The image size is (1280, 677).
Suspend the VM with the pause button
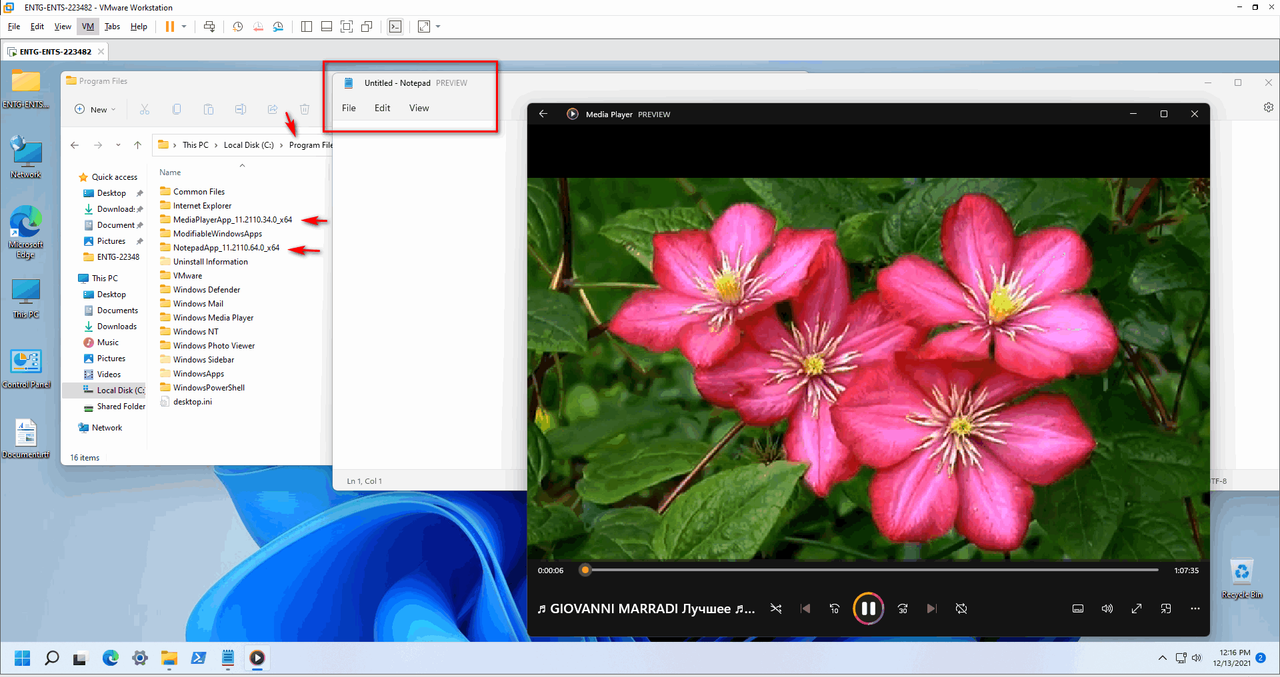[169, 26]
